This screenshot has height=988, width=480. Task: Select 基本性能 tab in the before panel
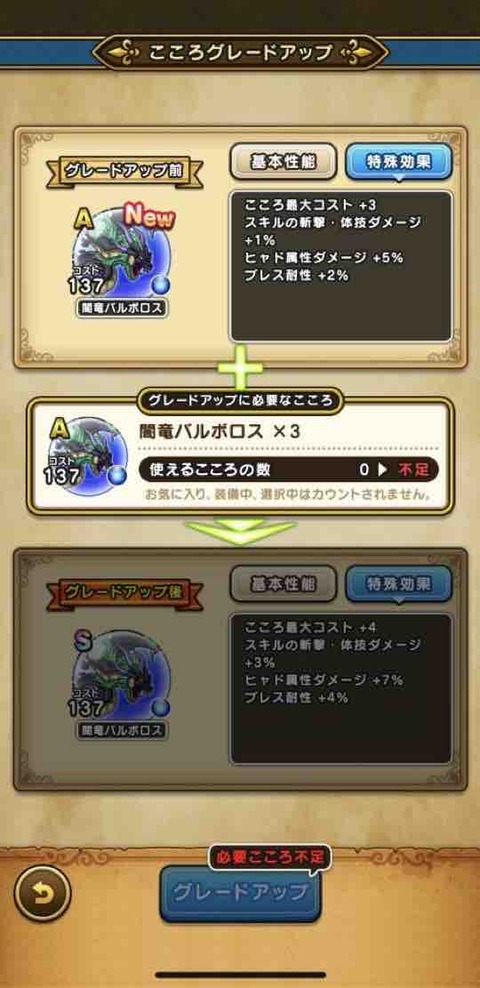click(x=283, y=162)
